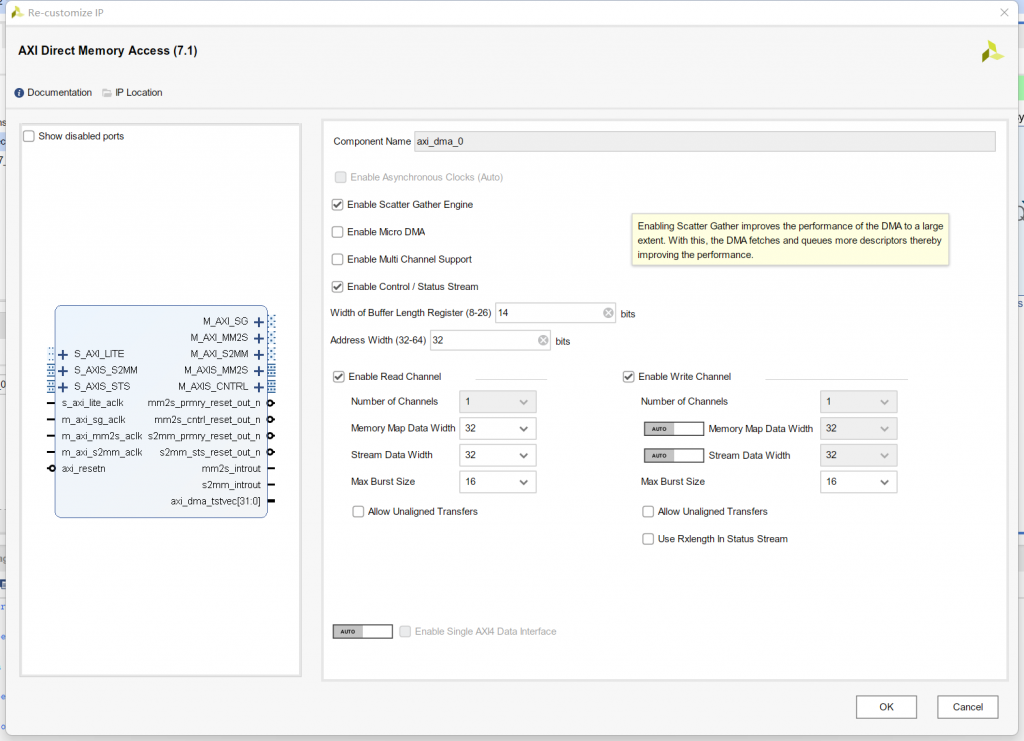Screen dimensions: 1024x741
Task: Toggle Show disabled ports checkbox
Action: [29, 136]
